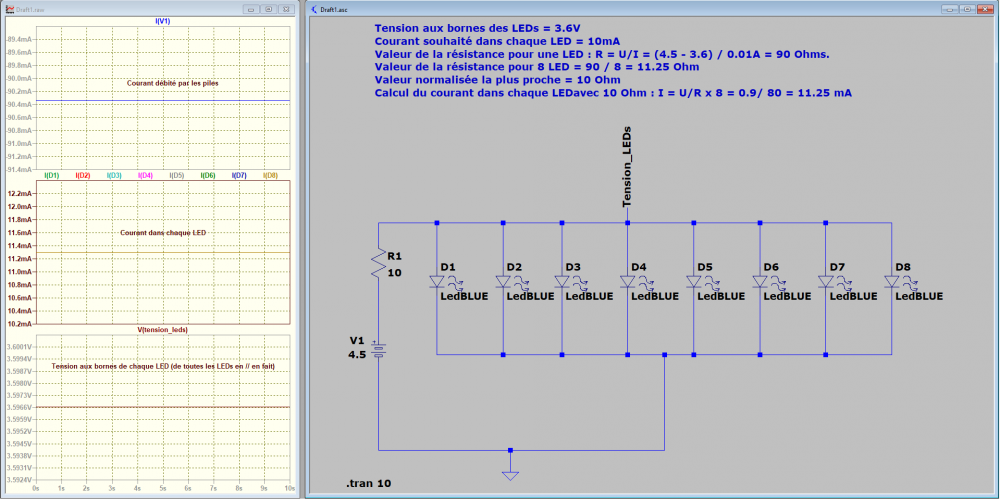1000x499 pixels.
Task: Click the D1 LED diode symbol
Action: click(437, 281)
